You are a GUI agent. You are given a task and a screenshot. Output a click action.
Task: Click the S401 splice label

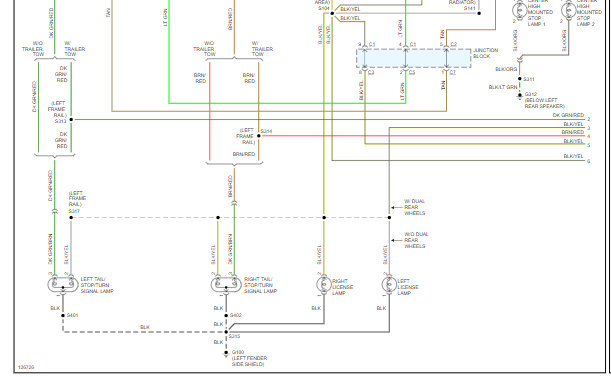(72, 315)
